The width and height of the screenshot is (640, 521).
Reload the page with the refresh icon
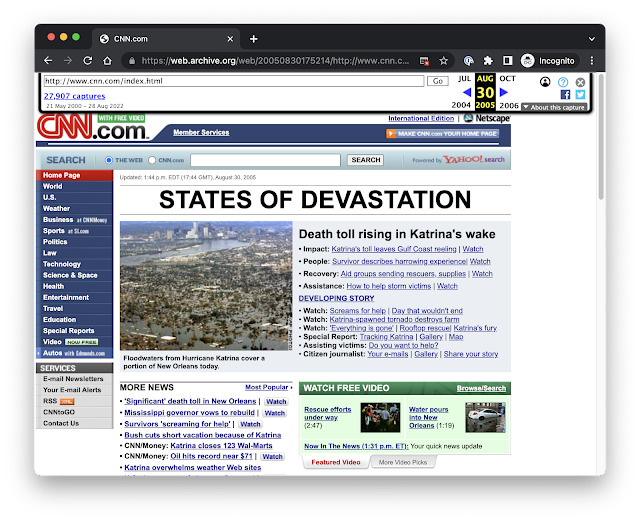(87, 61)
